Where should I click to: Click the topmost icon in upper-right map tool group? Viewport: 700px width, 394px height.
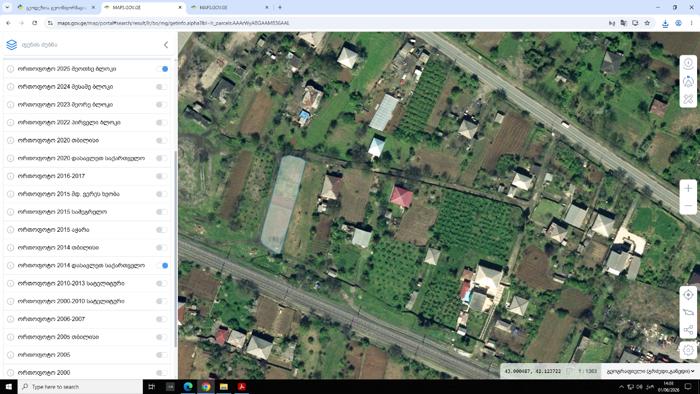(x=688, y=64)
